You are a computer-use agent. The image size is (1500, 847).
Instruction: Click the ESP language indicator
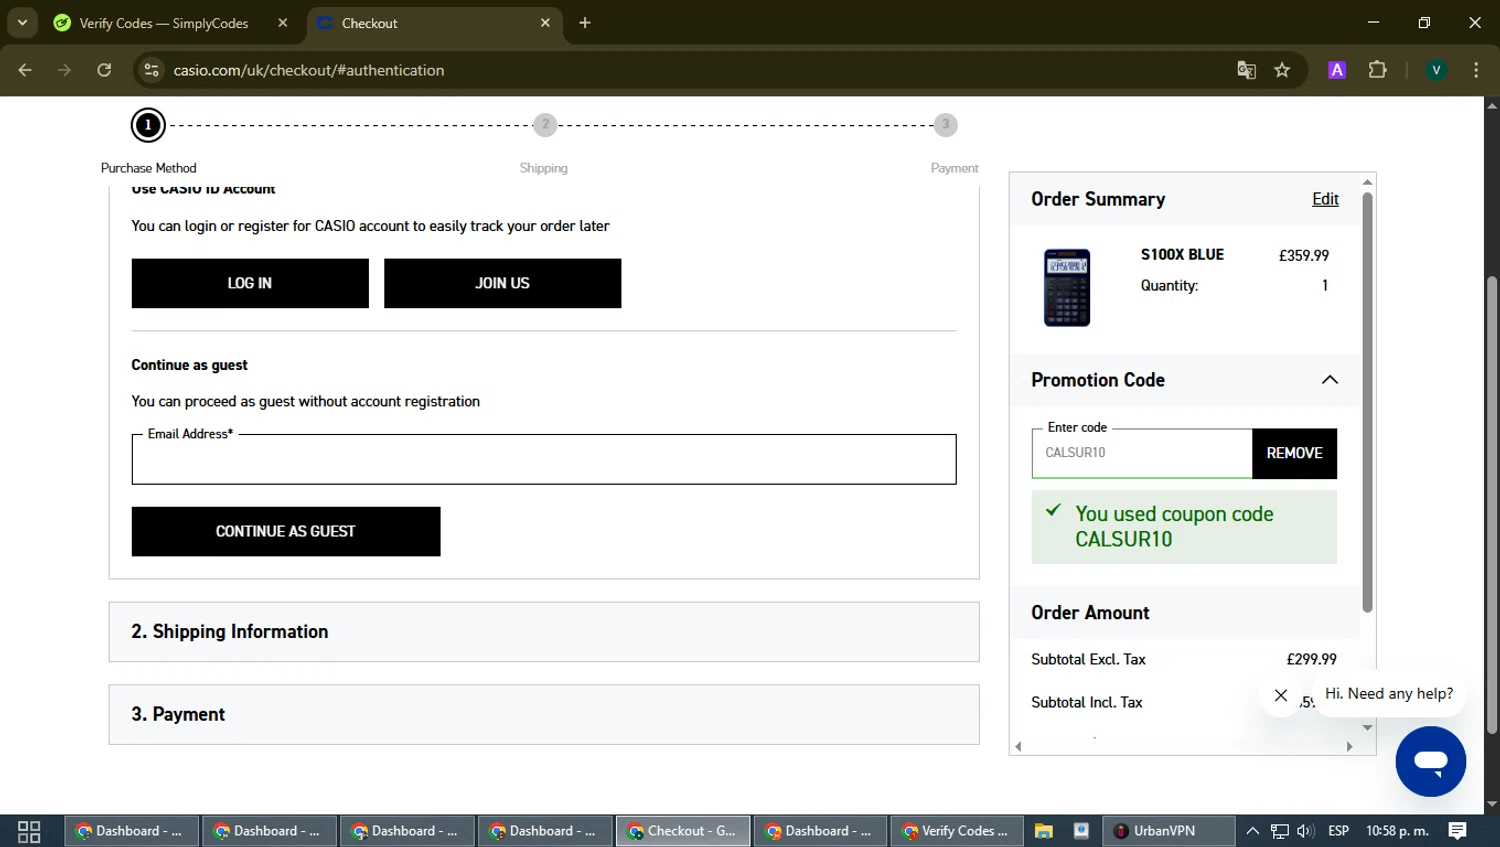pos(1339,831)
